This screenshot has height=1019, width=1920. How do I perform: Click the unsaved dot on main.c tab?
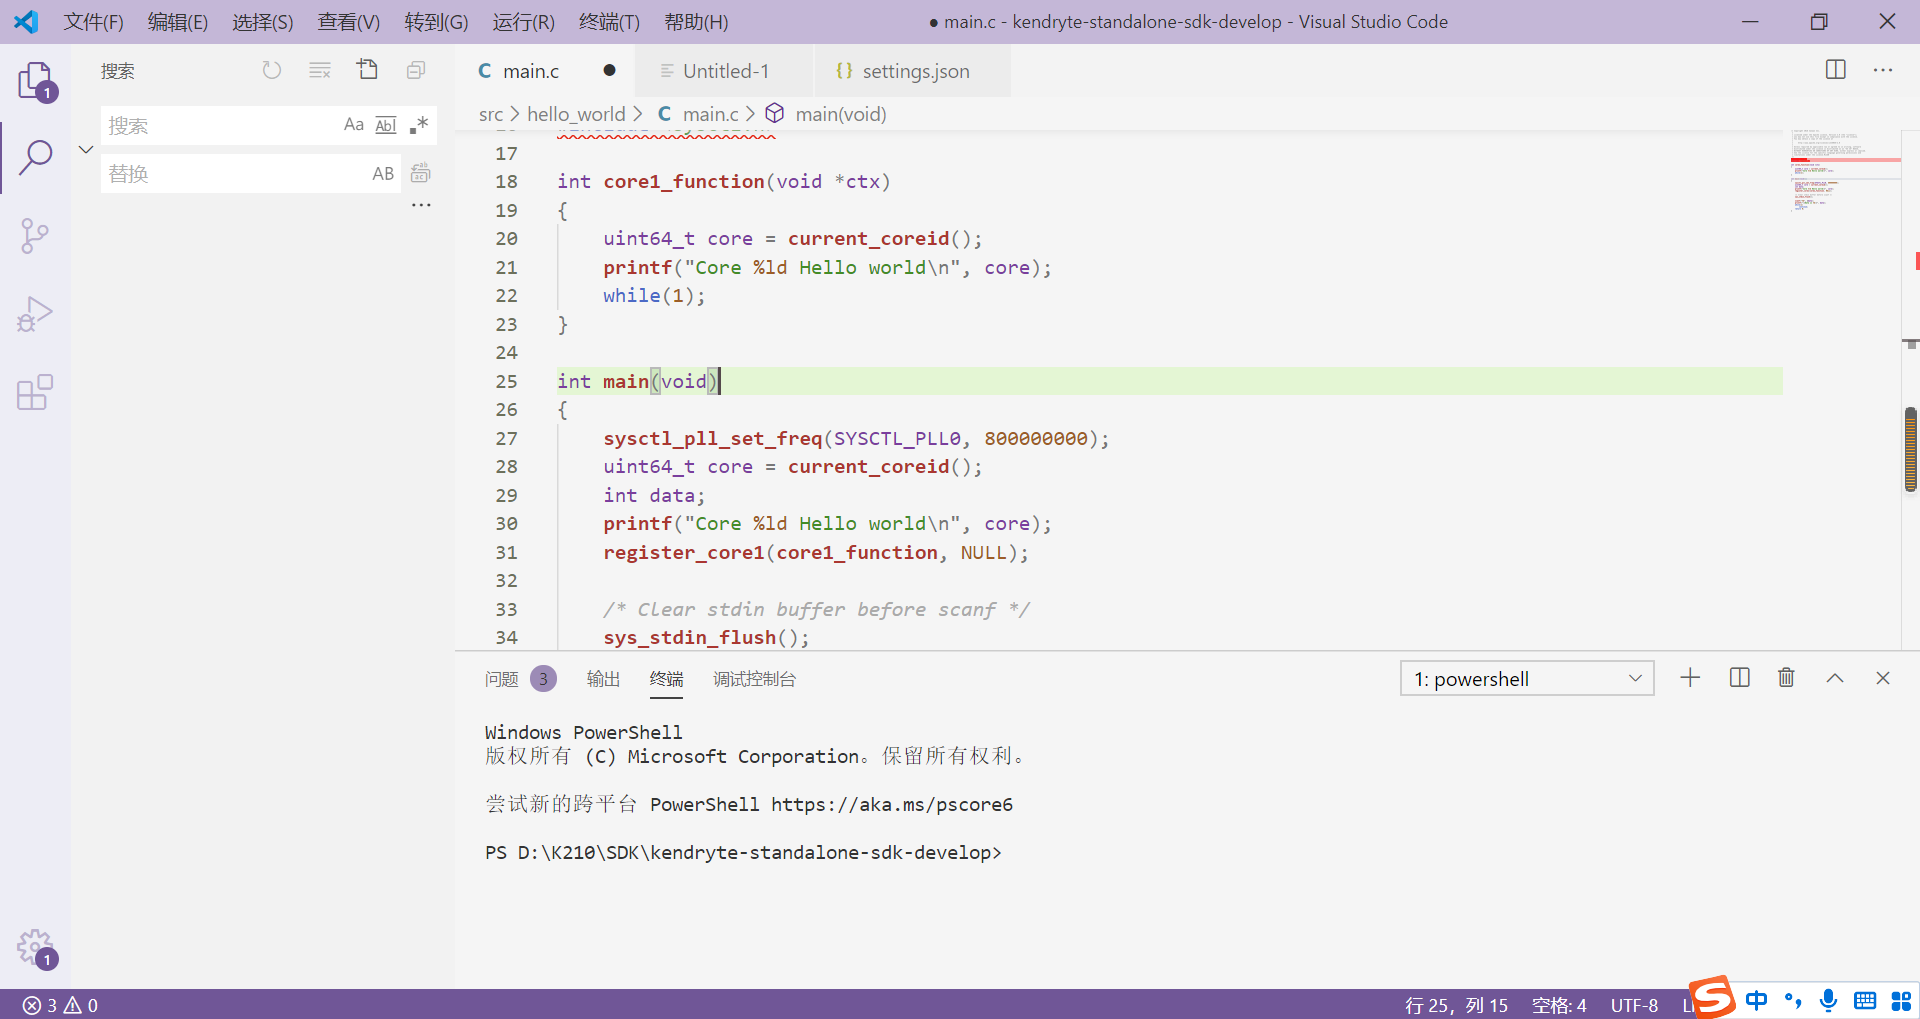[x=609, y=70]
